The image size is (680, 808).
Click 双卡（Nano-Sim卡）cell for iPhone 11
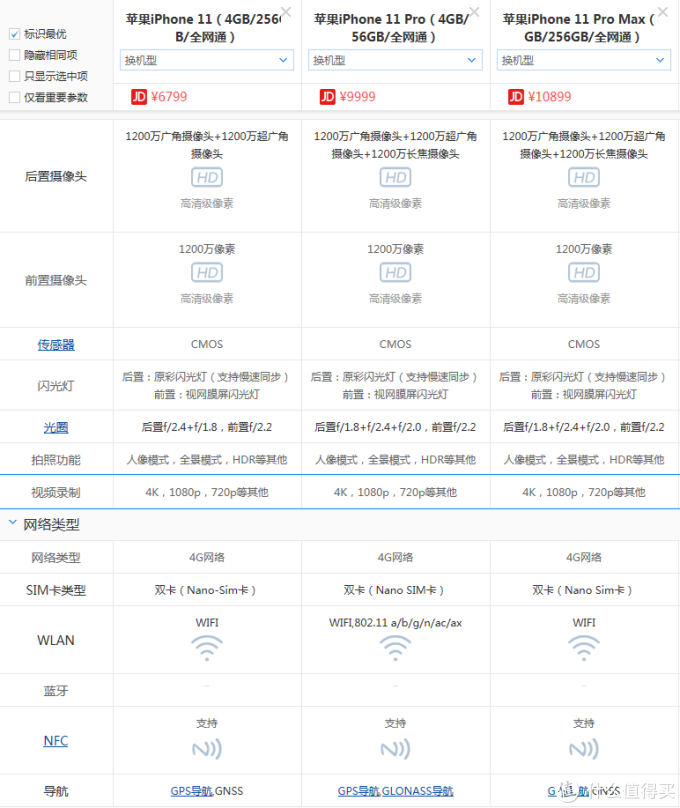pyautogui.click(x=206, y=590)
